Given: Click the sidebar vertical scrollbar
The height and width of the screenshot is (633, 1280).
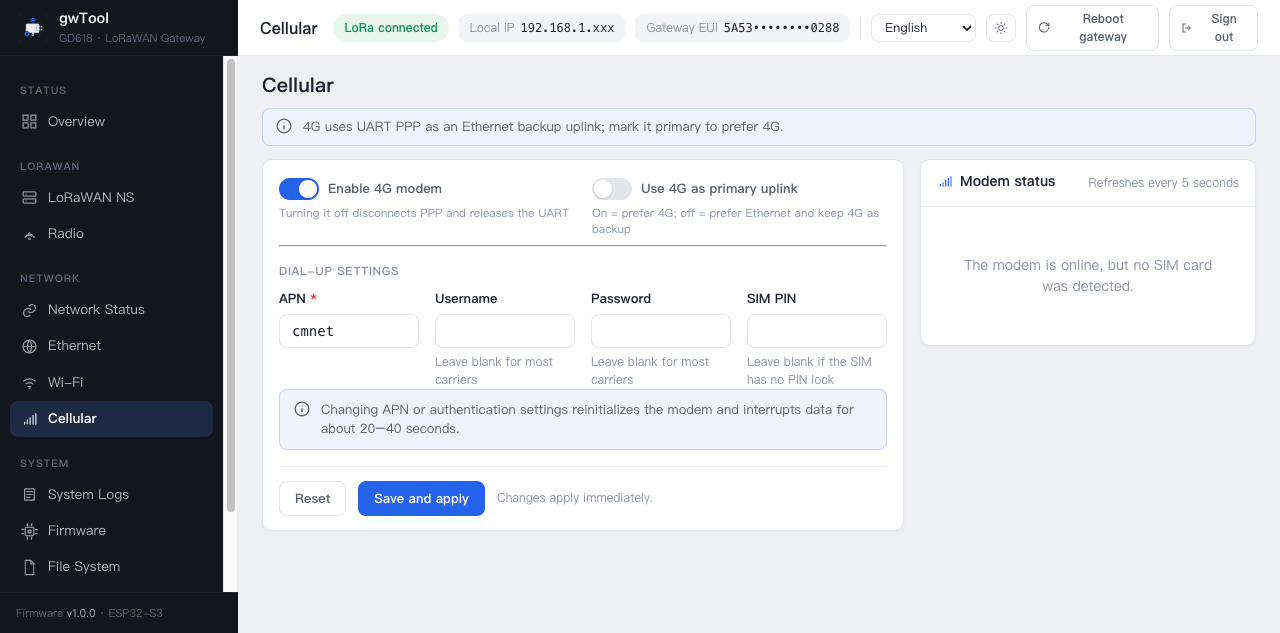Looking at the screenshot, I should tap(231, 285).
